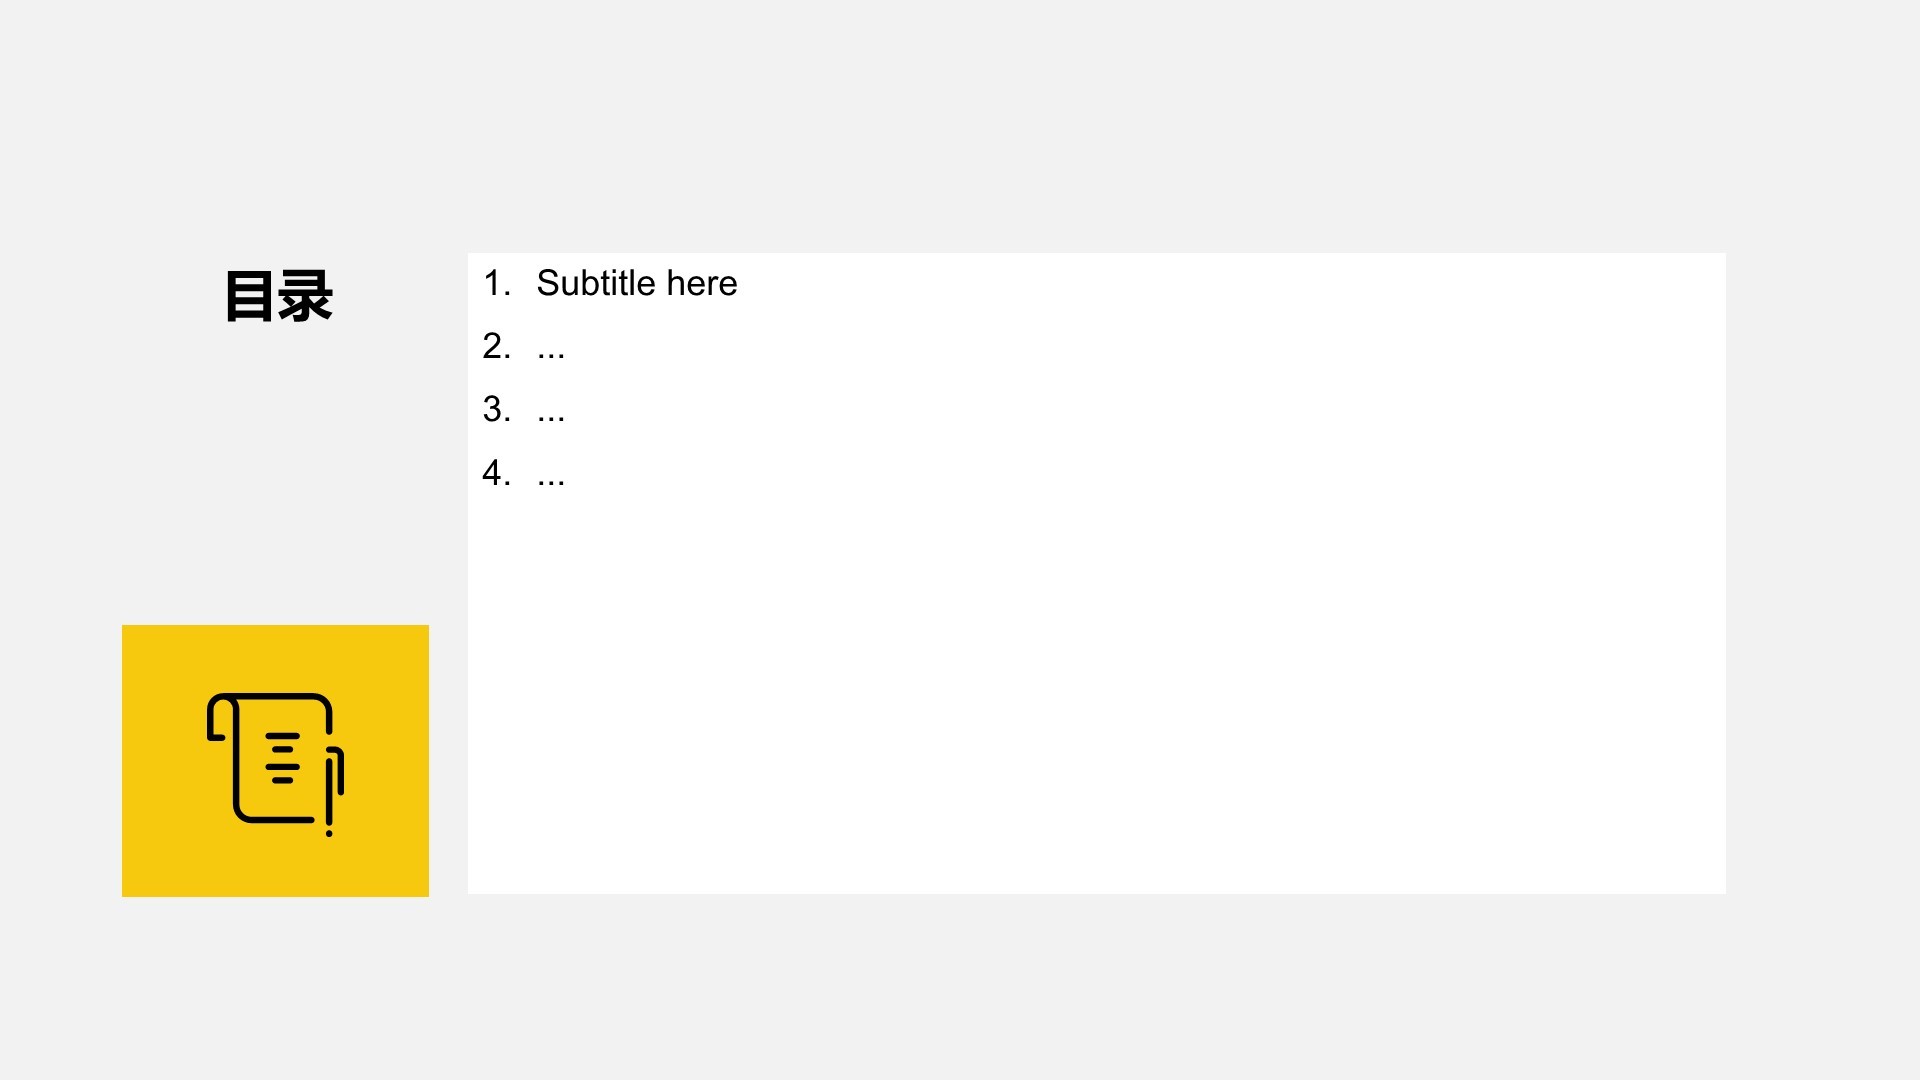Click the character 录 in the title
1920x1080 pixels.
(x=305, y=296)
